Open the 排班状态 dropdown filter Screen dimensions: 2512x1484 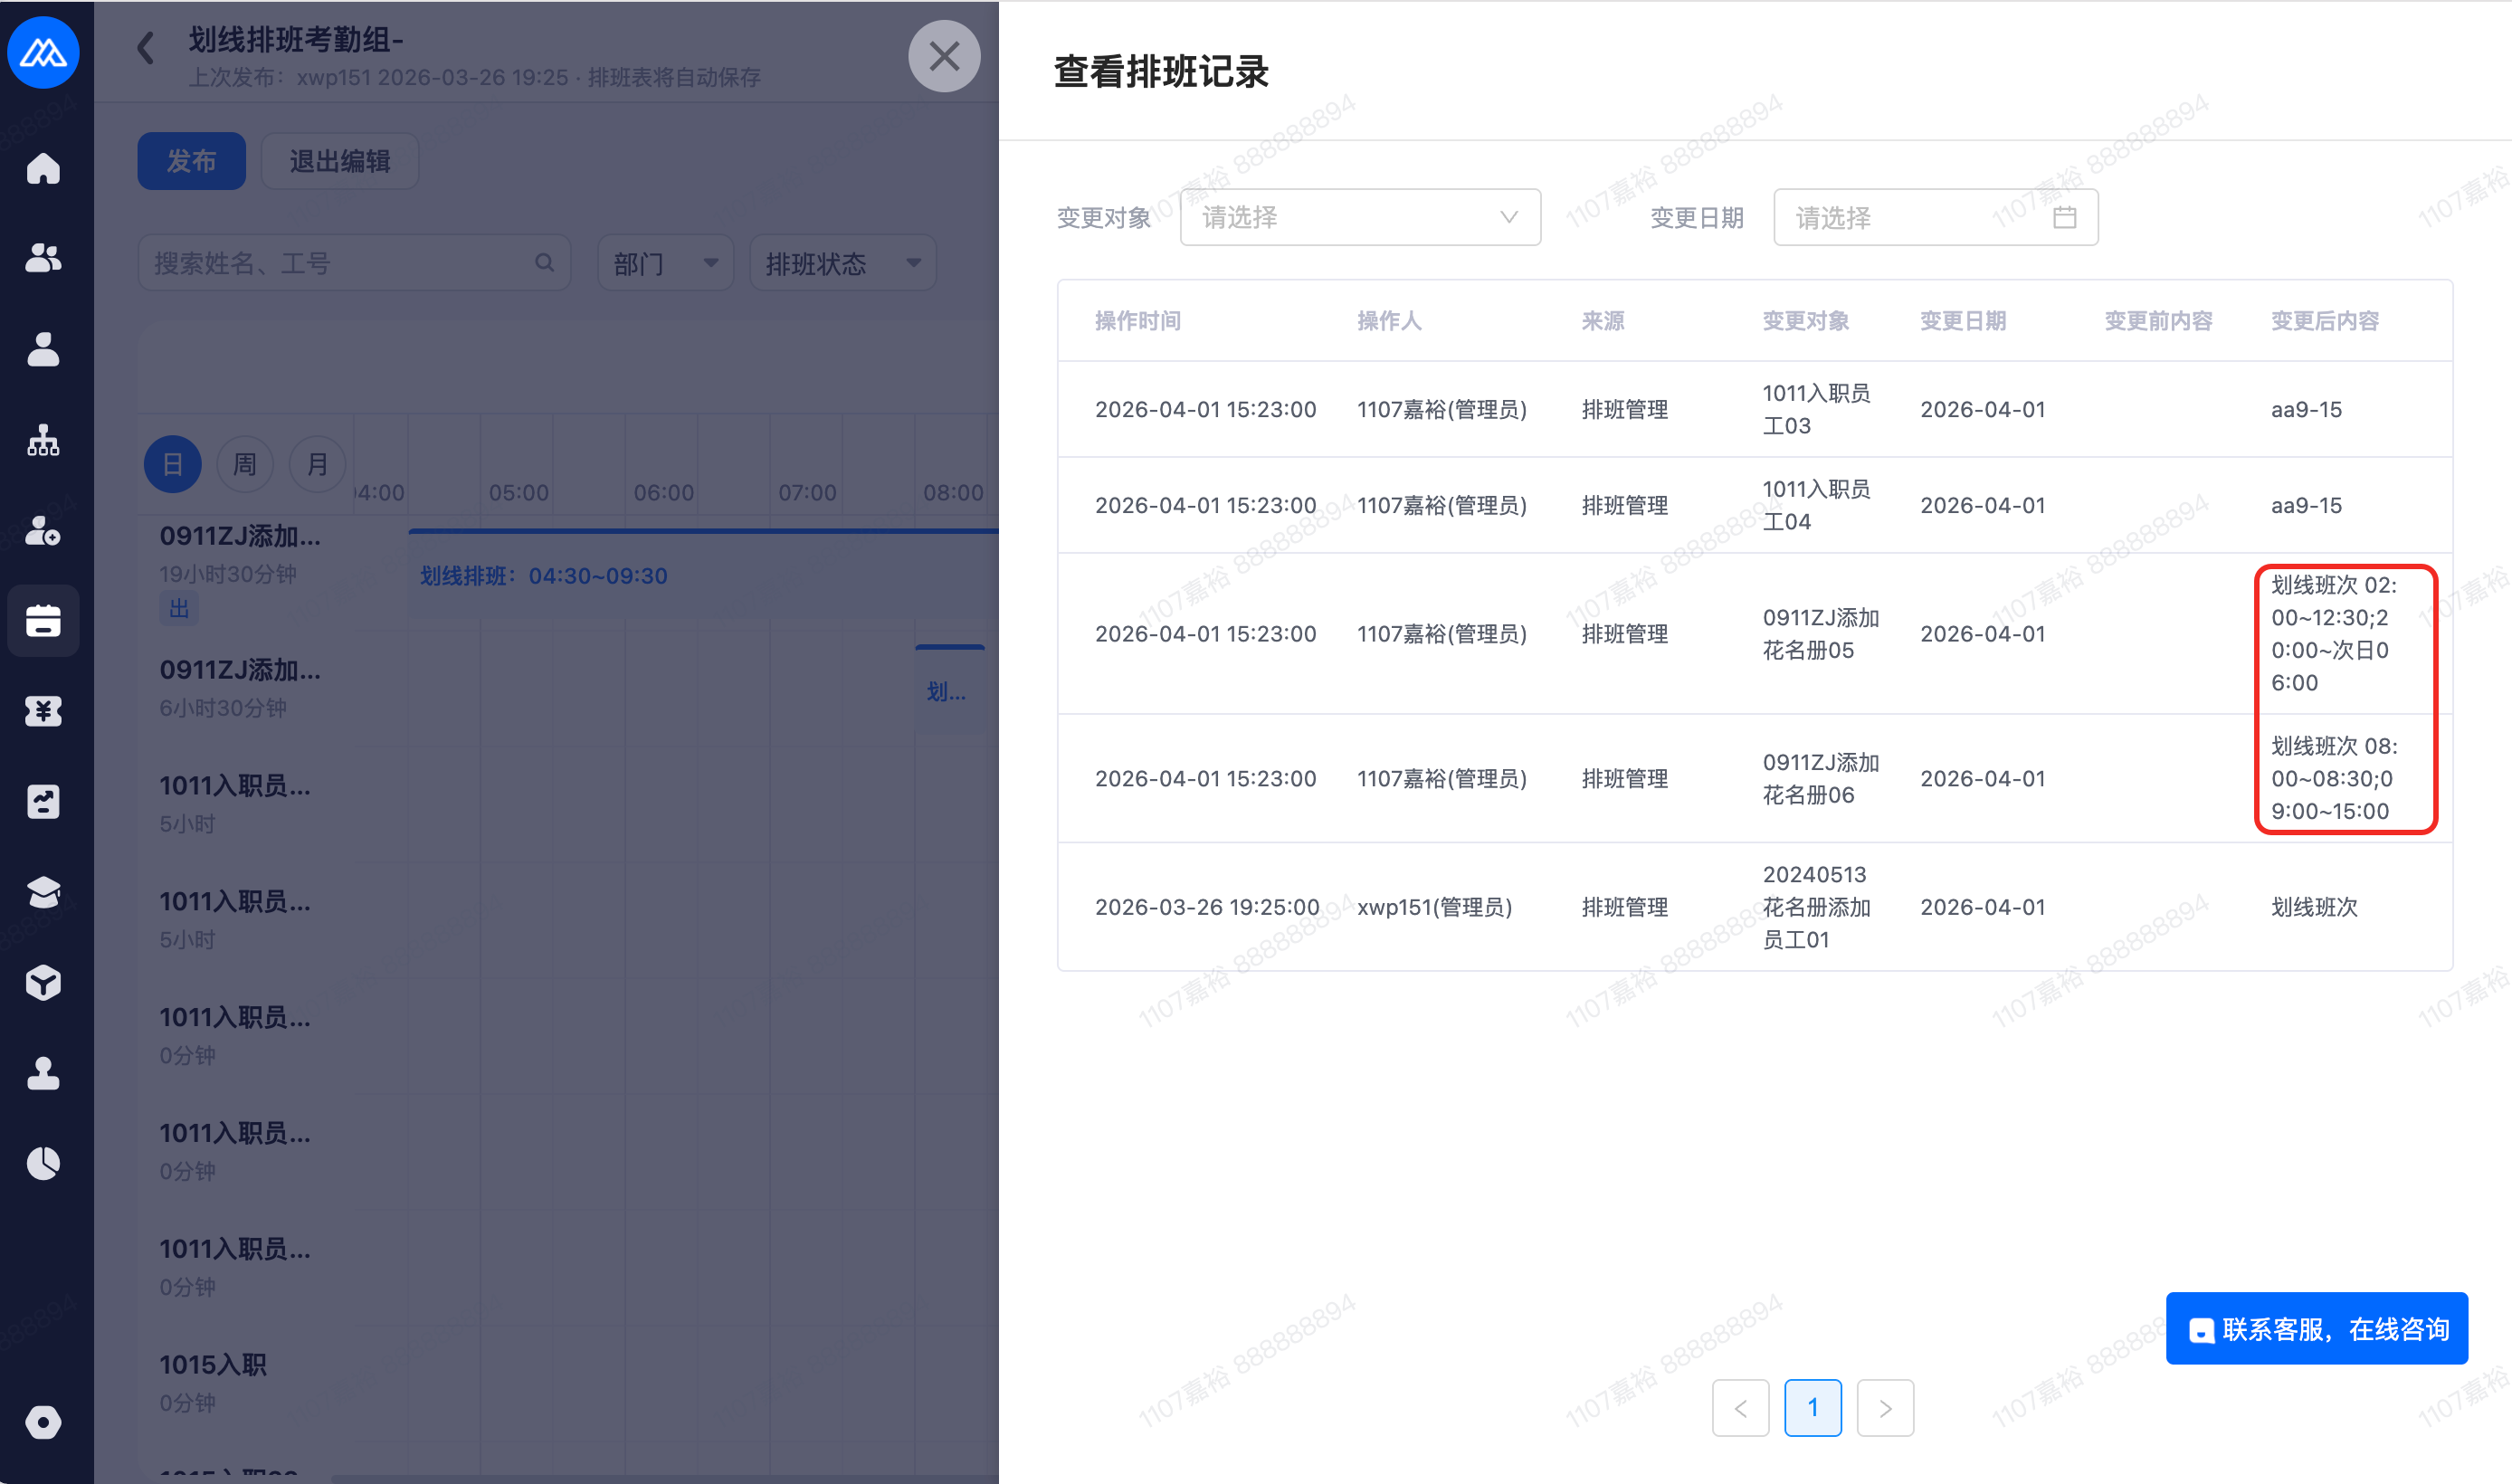pyautogui.click(x=842, y=263)
